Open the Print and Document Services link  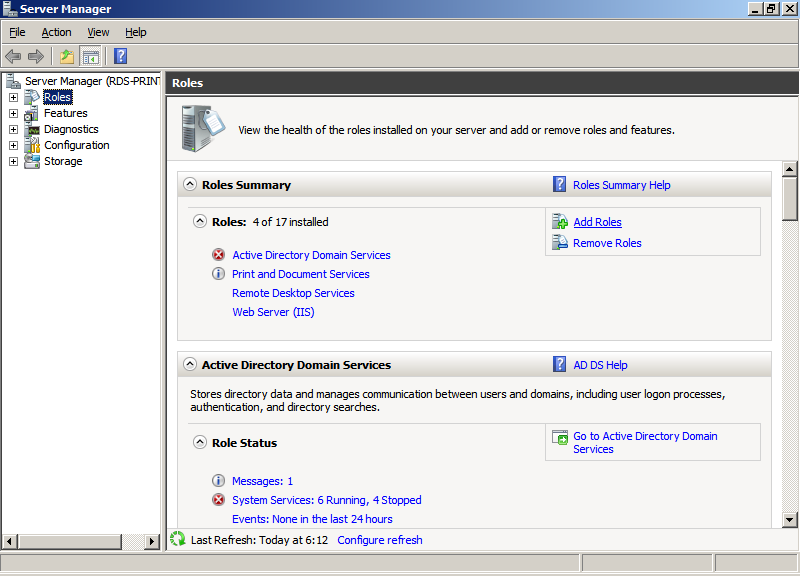click(x=301, y=274)
